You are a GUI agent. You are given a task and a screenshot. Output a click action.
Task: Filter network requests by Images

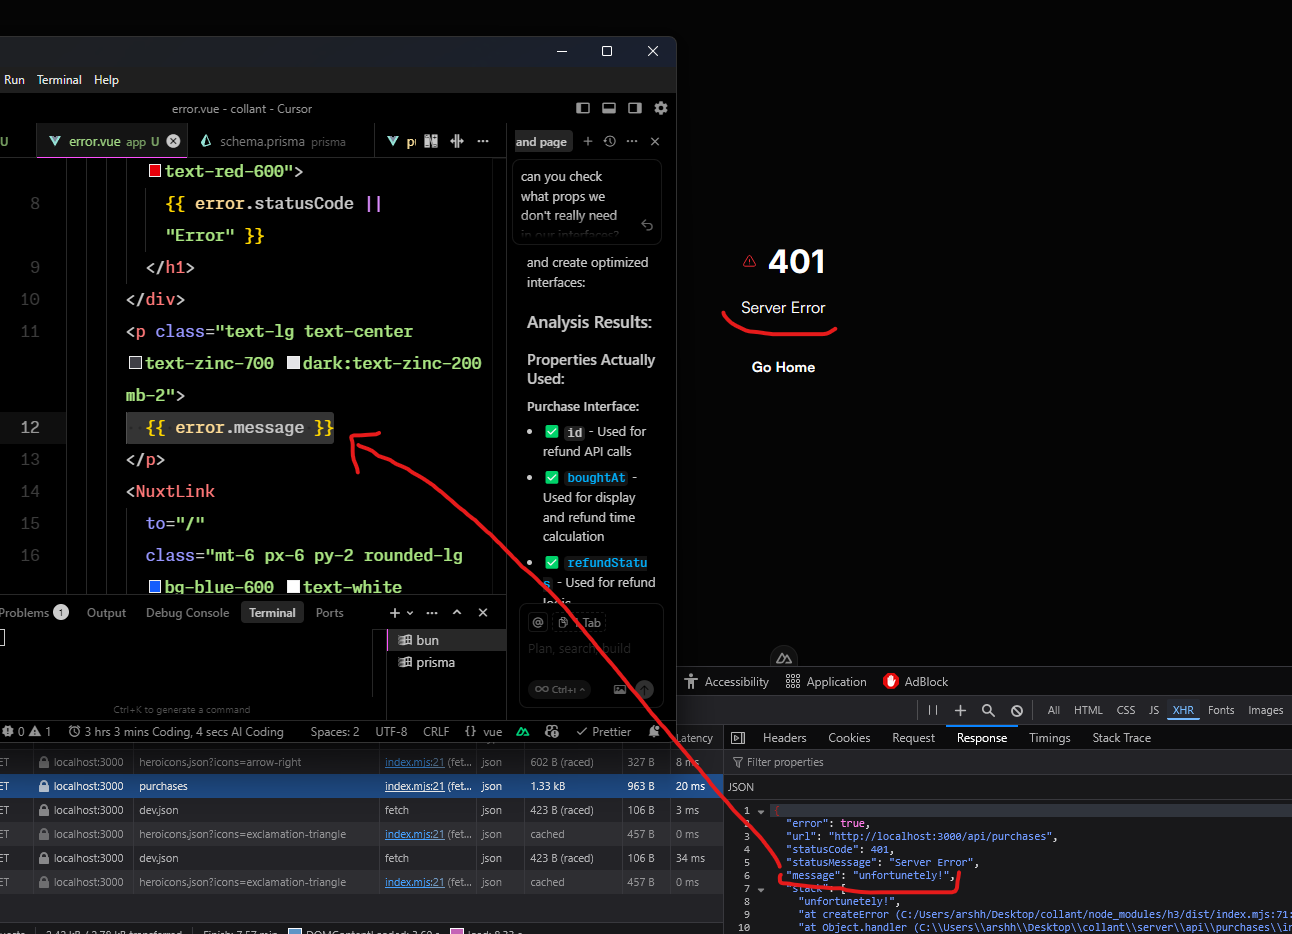click(x=1265, y=710)
